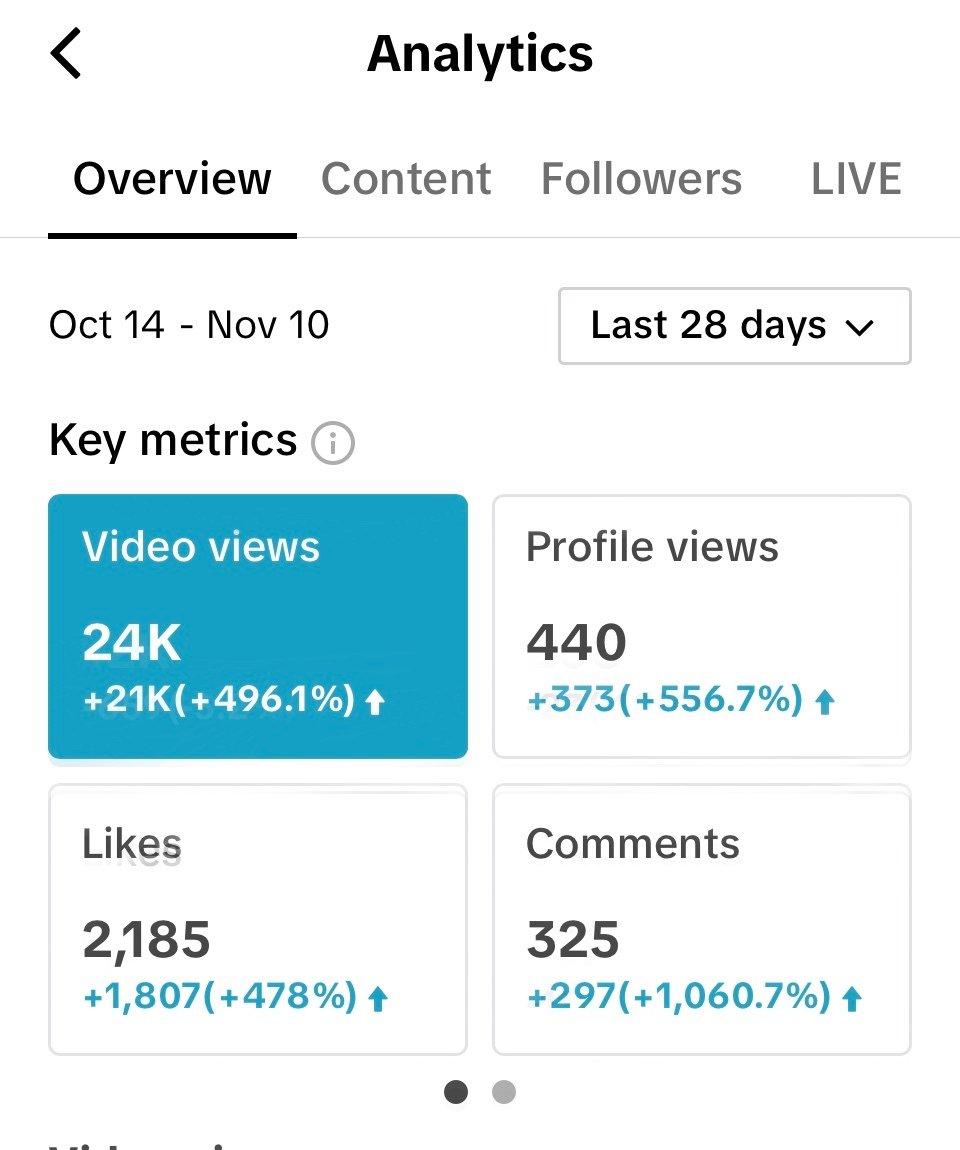Open the Key metrics info icon
960x1150 pixels.
coord(334,441)
